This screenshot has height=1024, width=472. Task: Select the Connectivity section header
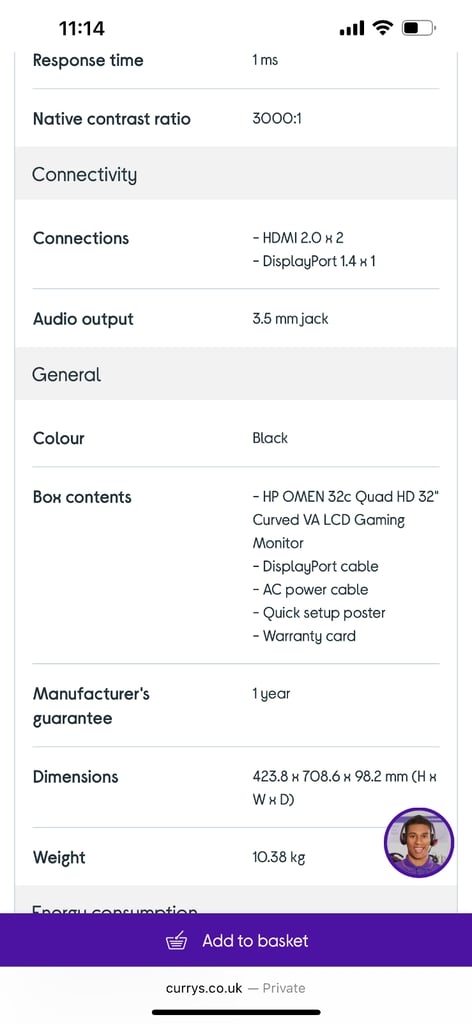point(236,174)
